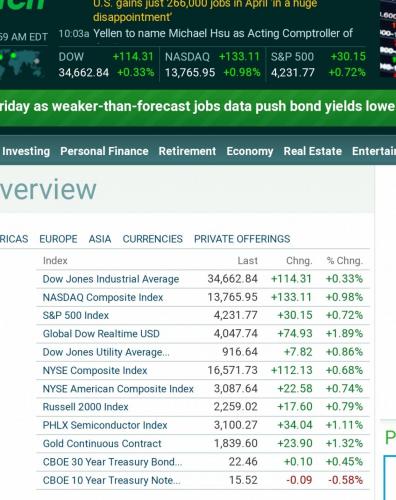Select value 22.46 for 30 Year Bond

[243, 461]
